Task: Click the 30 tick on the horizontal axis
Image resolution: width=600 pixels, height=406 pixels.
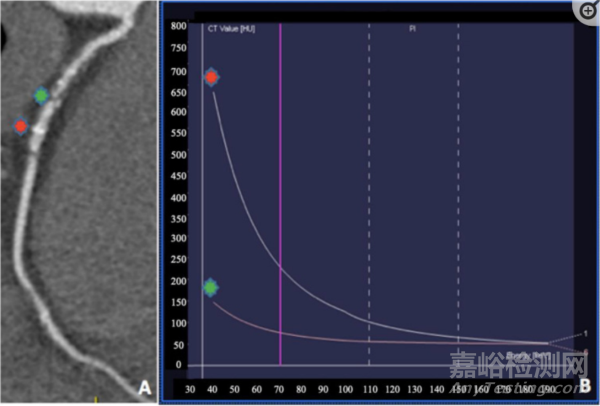Action: coord(191,387)
